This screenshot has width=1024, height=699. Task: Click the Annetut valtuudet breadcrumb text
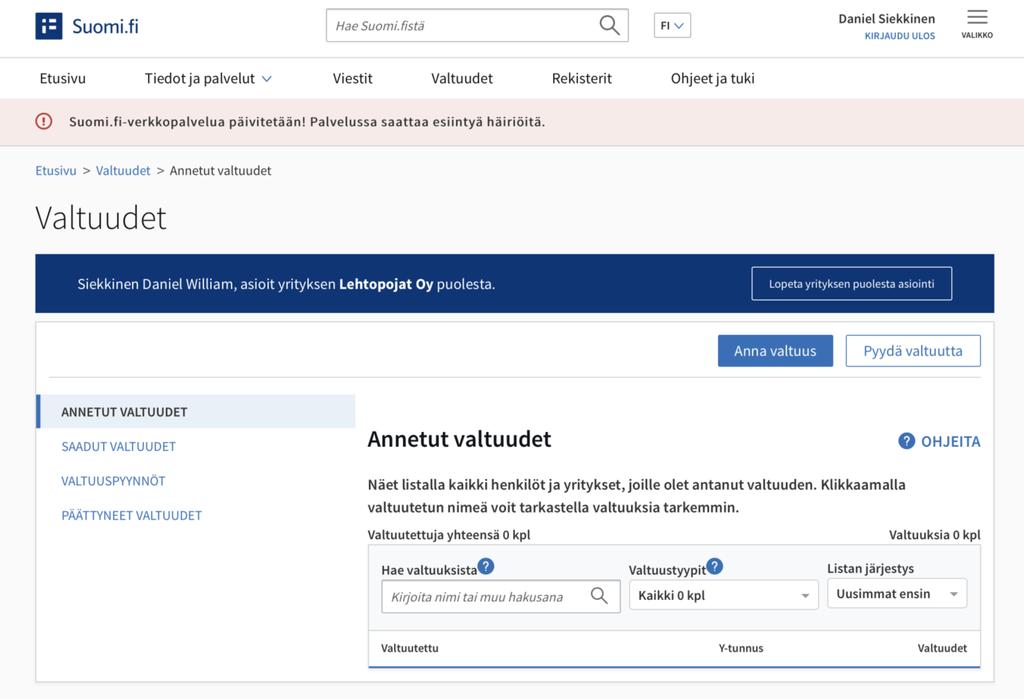[x=220, y=171]
